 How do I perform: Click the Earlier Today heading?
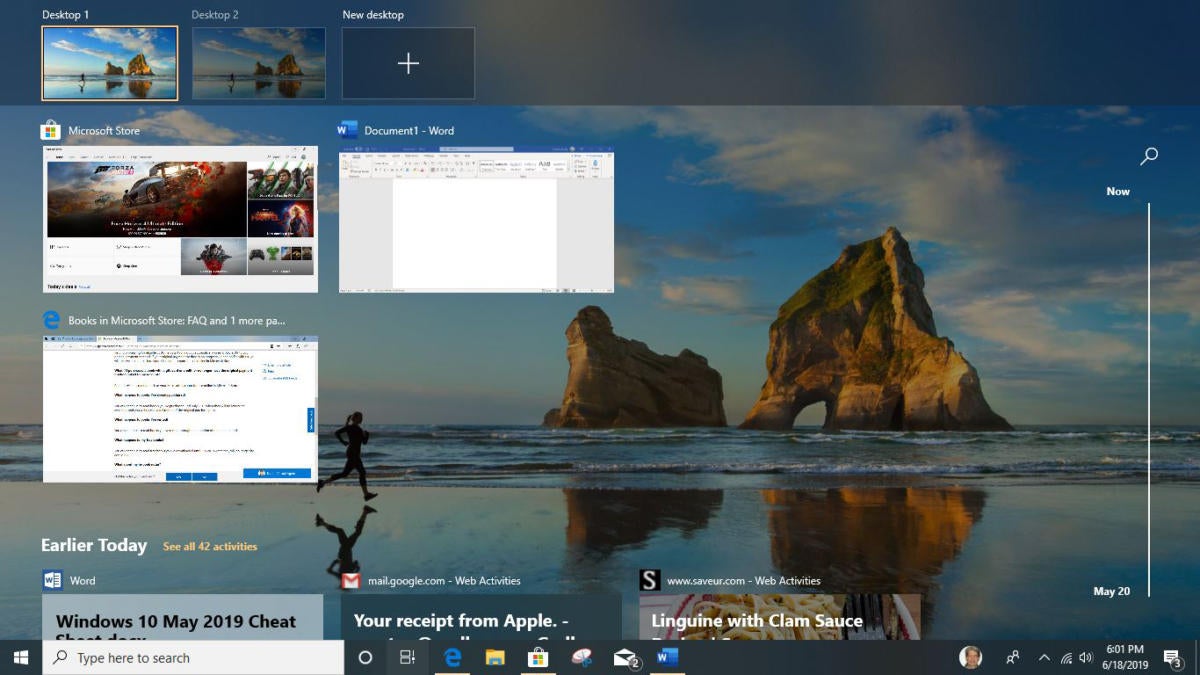(94, 545)
